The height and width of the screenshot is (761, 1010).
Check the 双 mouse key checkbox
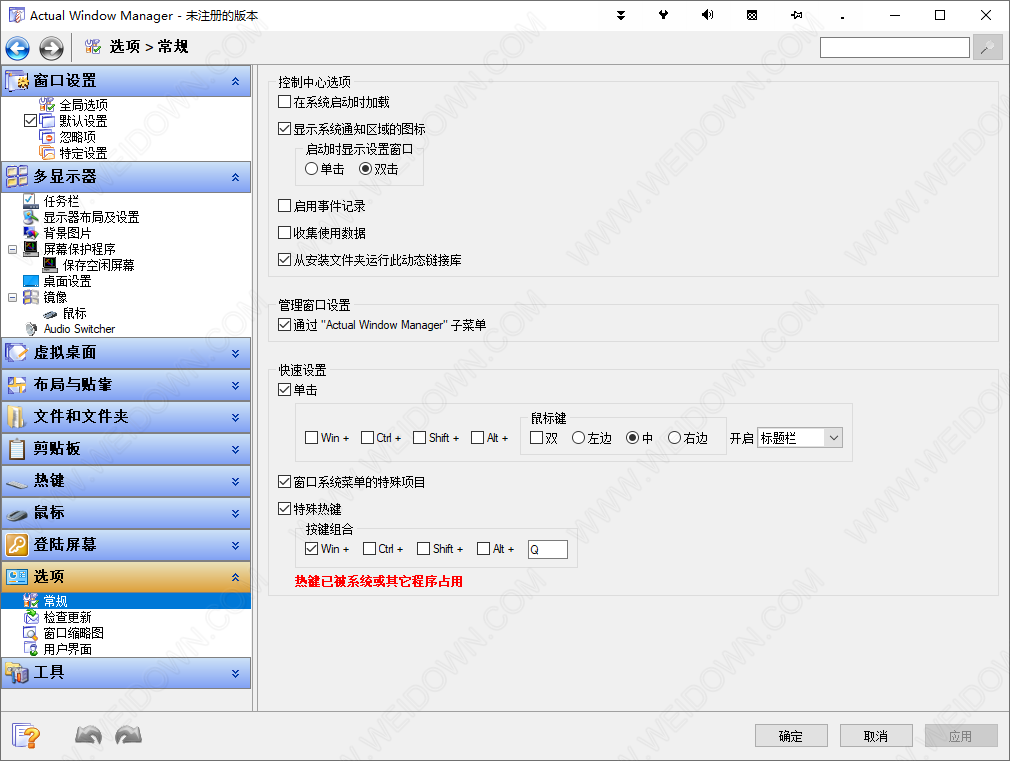(x=536, y=438)
